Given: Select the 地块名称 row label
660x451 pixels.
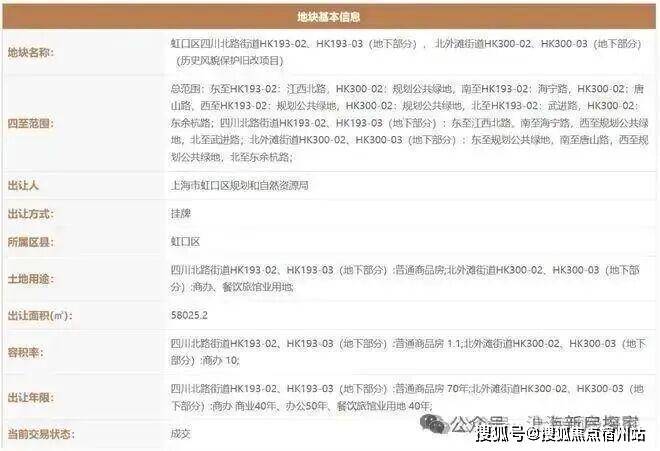Looking at the screenshot, I should point(31,53).
